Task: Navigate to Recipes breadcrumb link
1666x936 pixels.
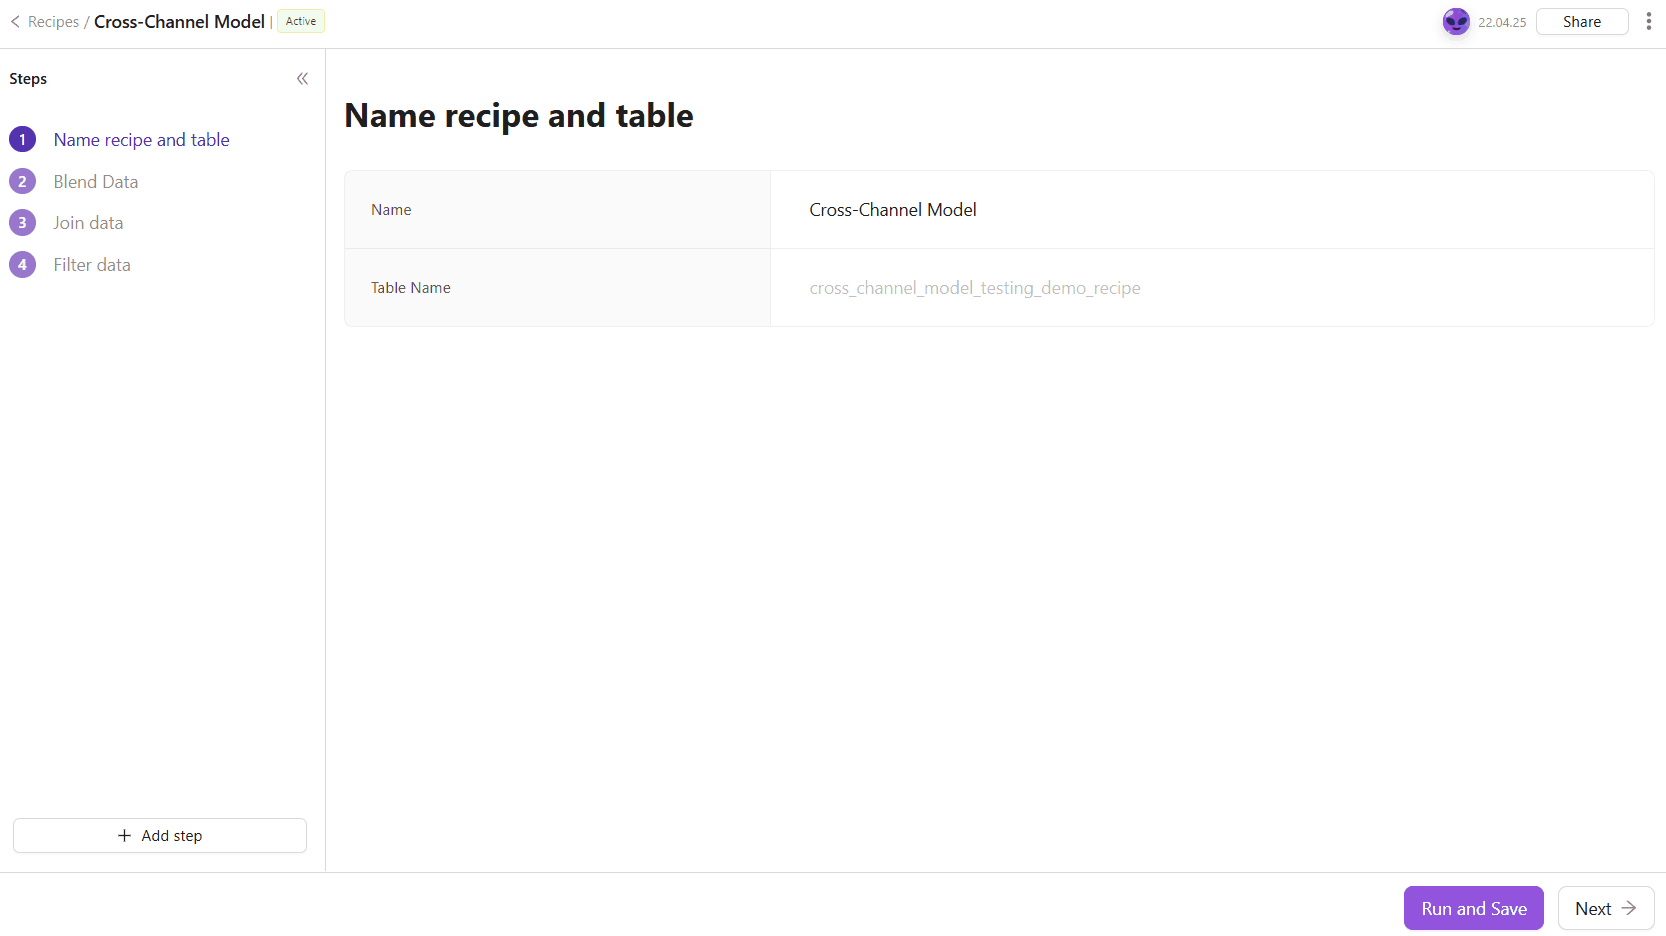Action: pos(53,22)
